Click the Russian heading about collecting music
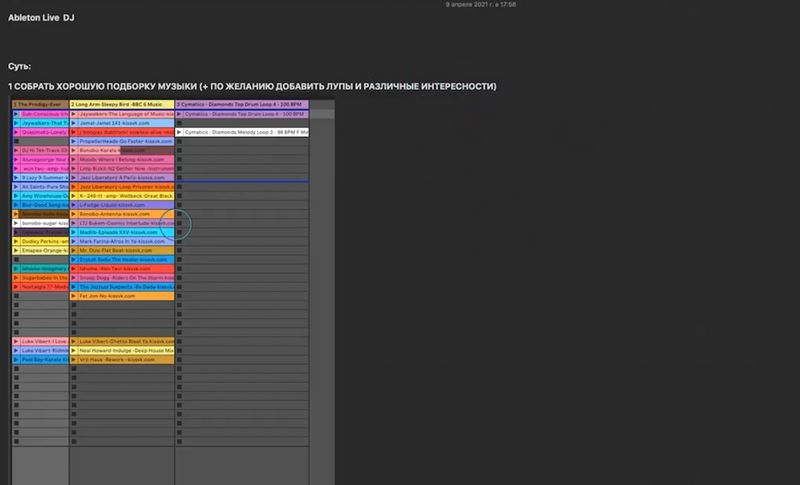This screenshot has width=800, height=485. tap(251, 86)
